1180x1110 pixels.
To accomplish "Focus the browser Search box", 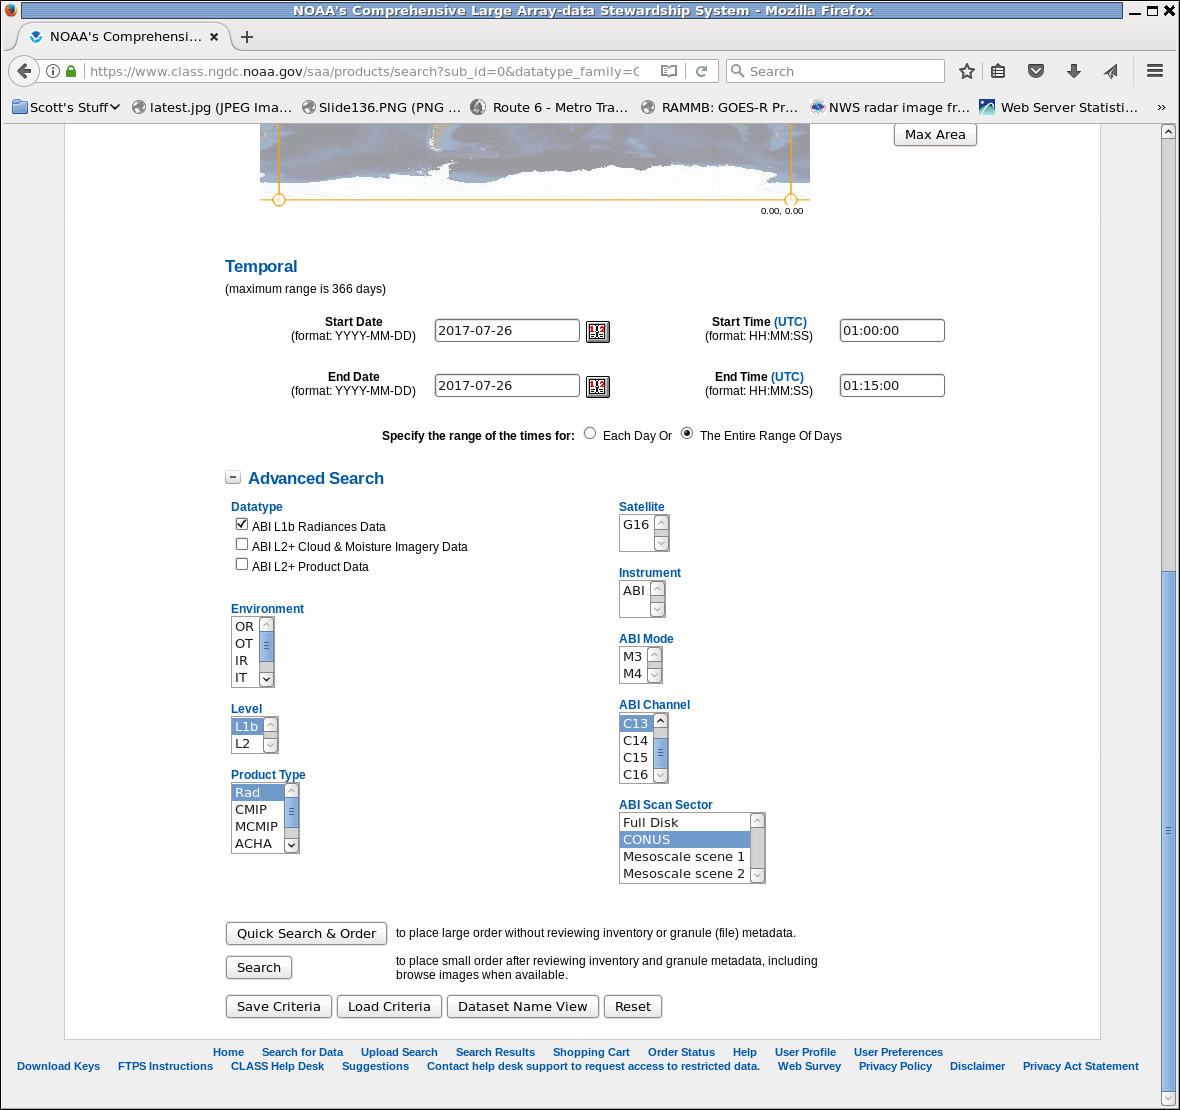I will 835,71.
